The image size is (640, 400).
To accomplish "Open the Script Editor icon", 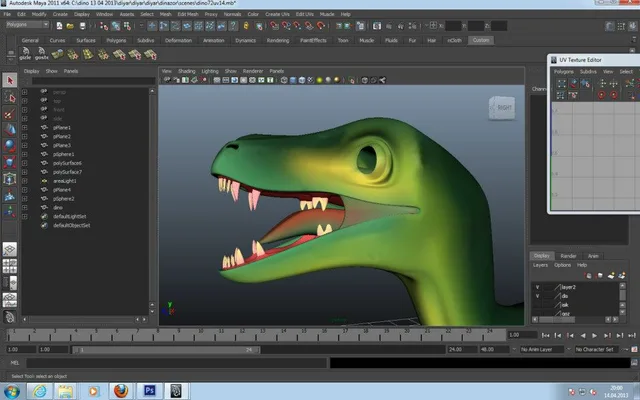I will pyautogui.click(x=635, y=363).
